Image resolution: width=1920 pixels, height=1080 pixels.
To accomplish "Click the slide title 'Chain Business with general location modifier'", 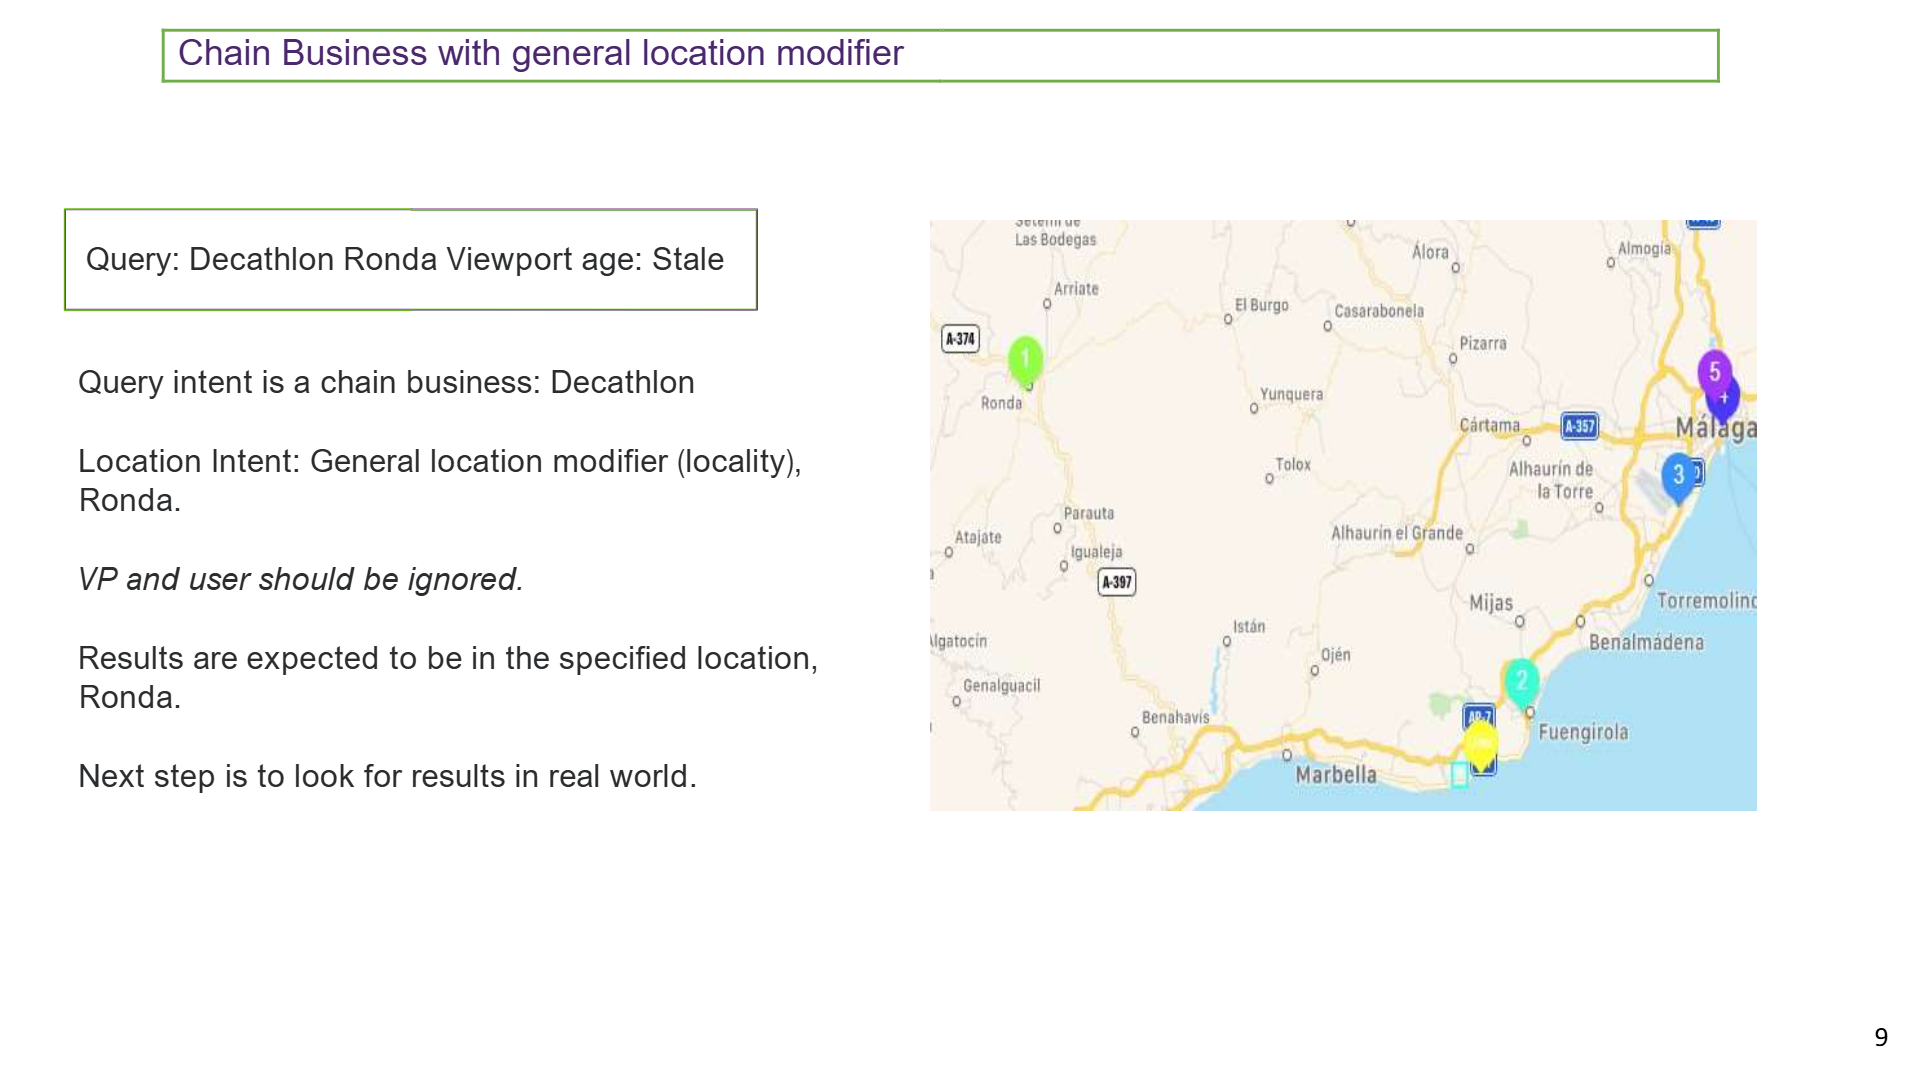I will 541,53.
